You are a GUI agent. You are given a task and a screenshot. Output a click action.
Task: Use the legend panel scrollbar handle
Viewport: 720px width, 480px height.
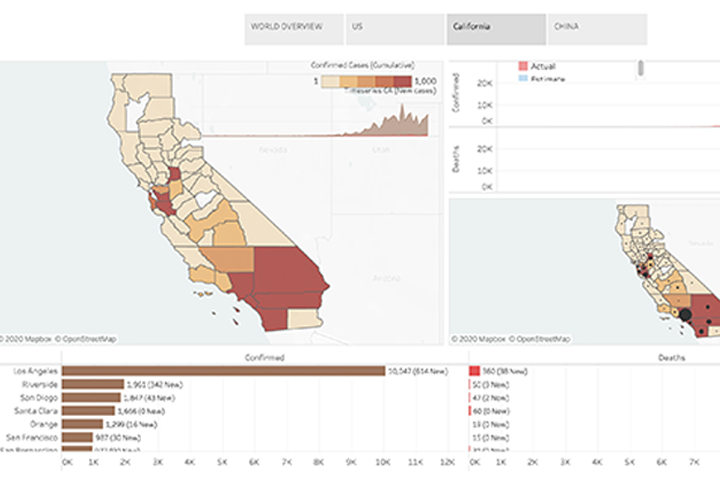641,68
